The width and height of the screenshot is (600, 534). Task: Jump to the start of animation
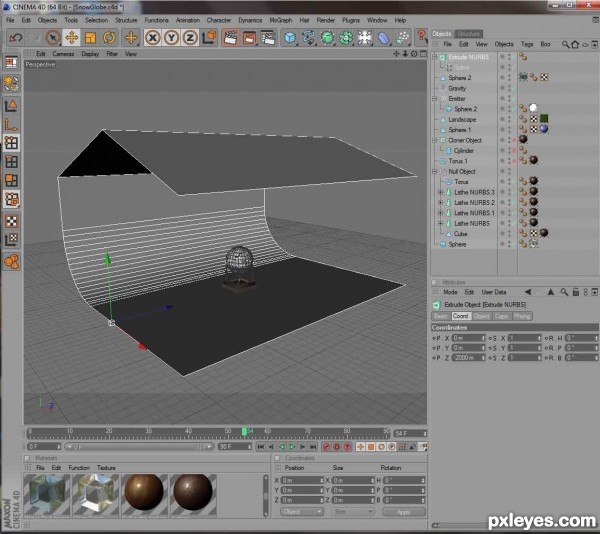coord(261,446)
